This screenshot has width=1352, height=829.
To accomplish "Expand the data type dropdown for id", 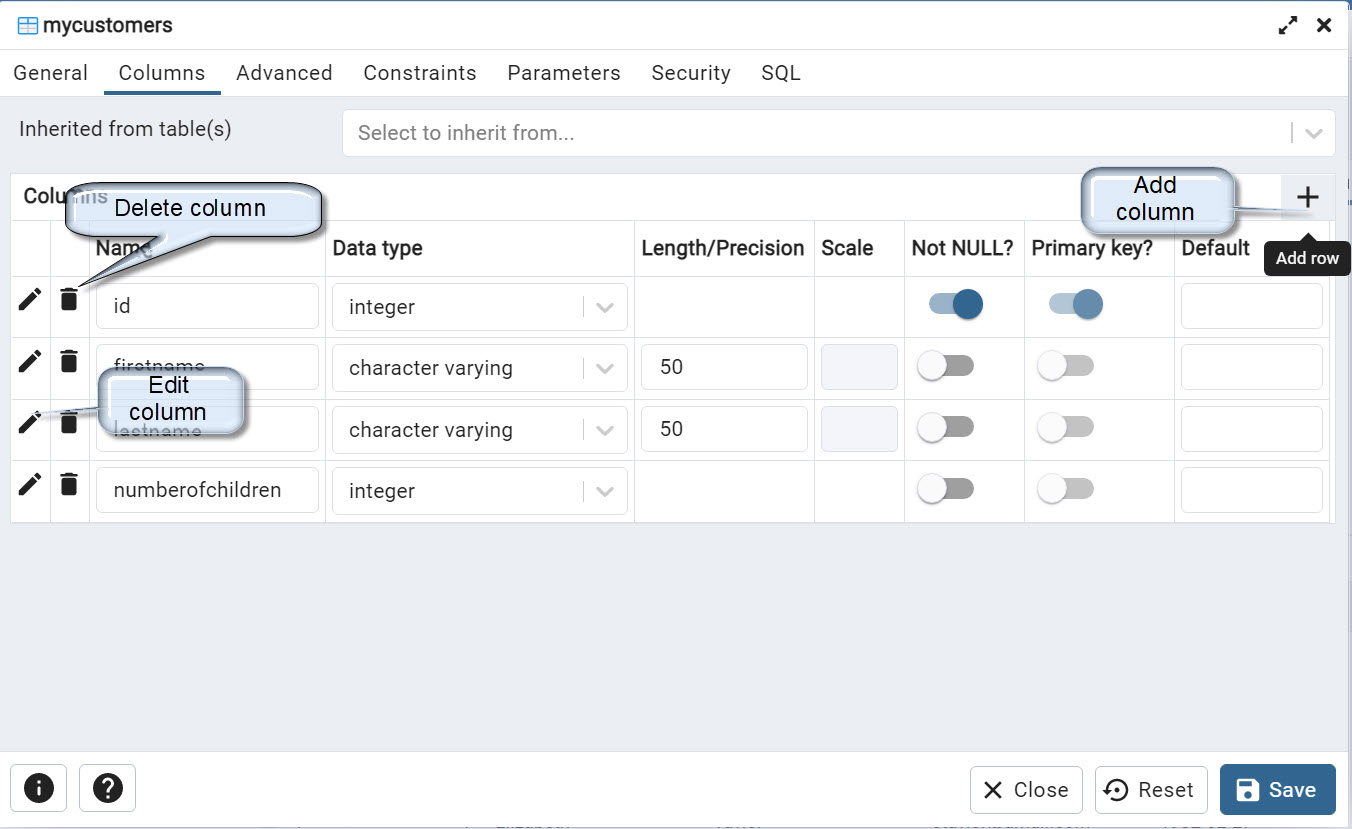I will tap(605, 308).
